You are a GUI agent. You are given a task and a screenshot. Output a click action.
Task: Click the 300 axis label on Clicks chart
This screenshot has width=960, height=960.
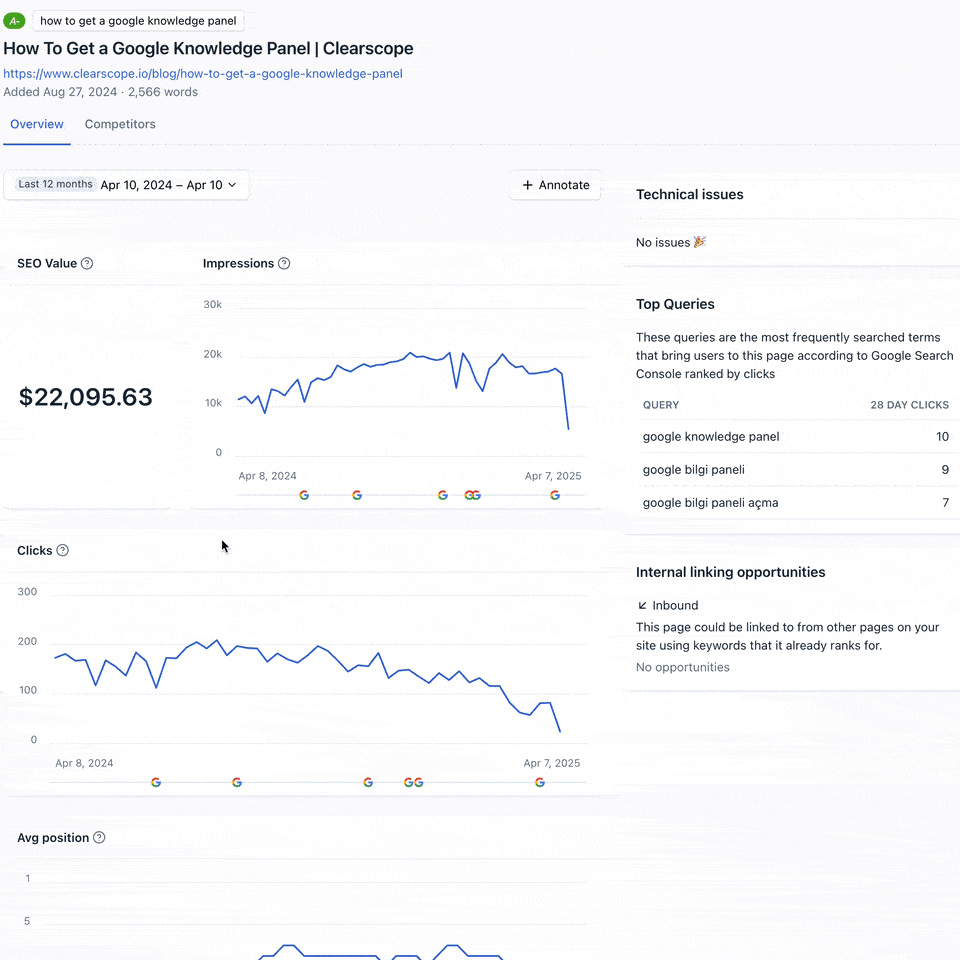pyautogui.click(x=27, y=591)
